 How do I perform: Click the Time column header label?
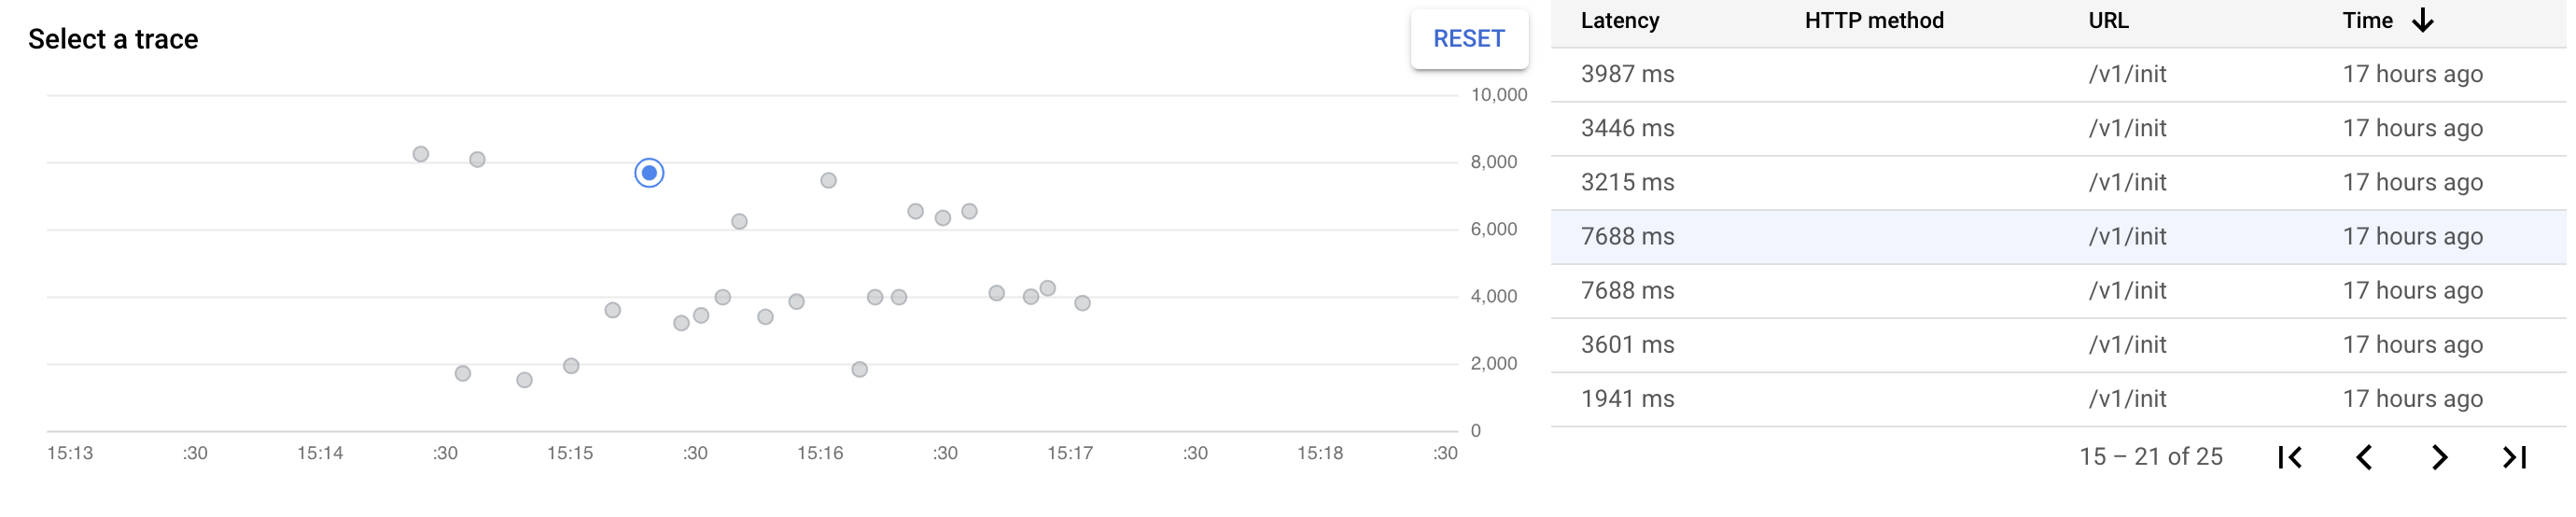click(x=2367, y=21)
